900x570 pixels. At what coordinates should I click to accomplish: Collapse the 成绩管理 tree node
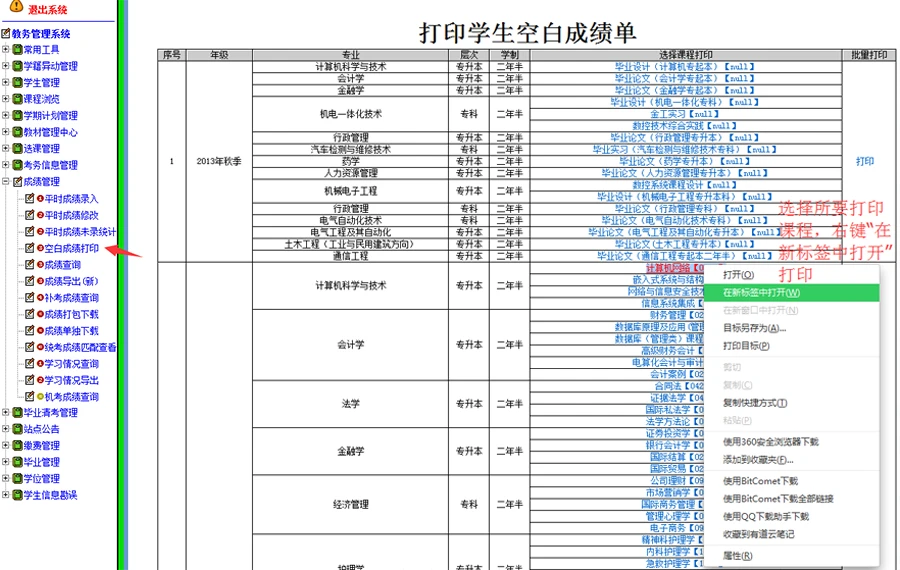pos(6,182)
